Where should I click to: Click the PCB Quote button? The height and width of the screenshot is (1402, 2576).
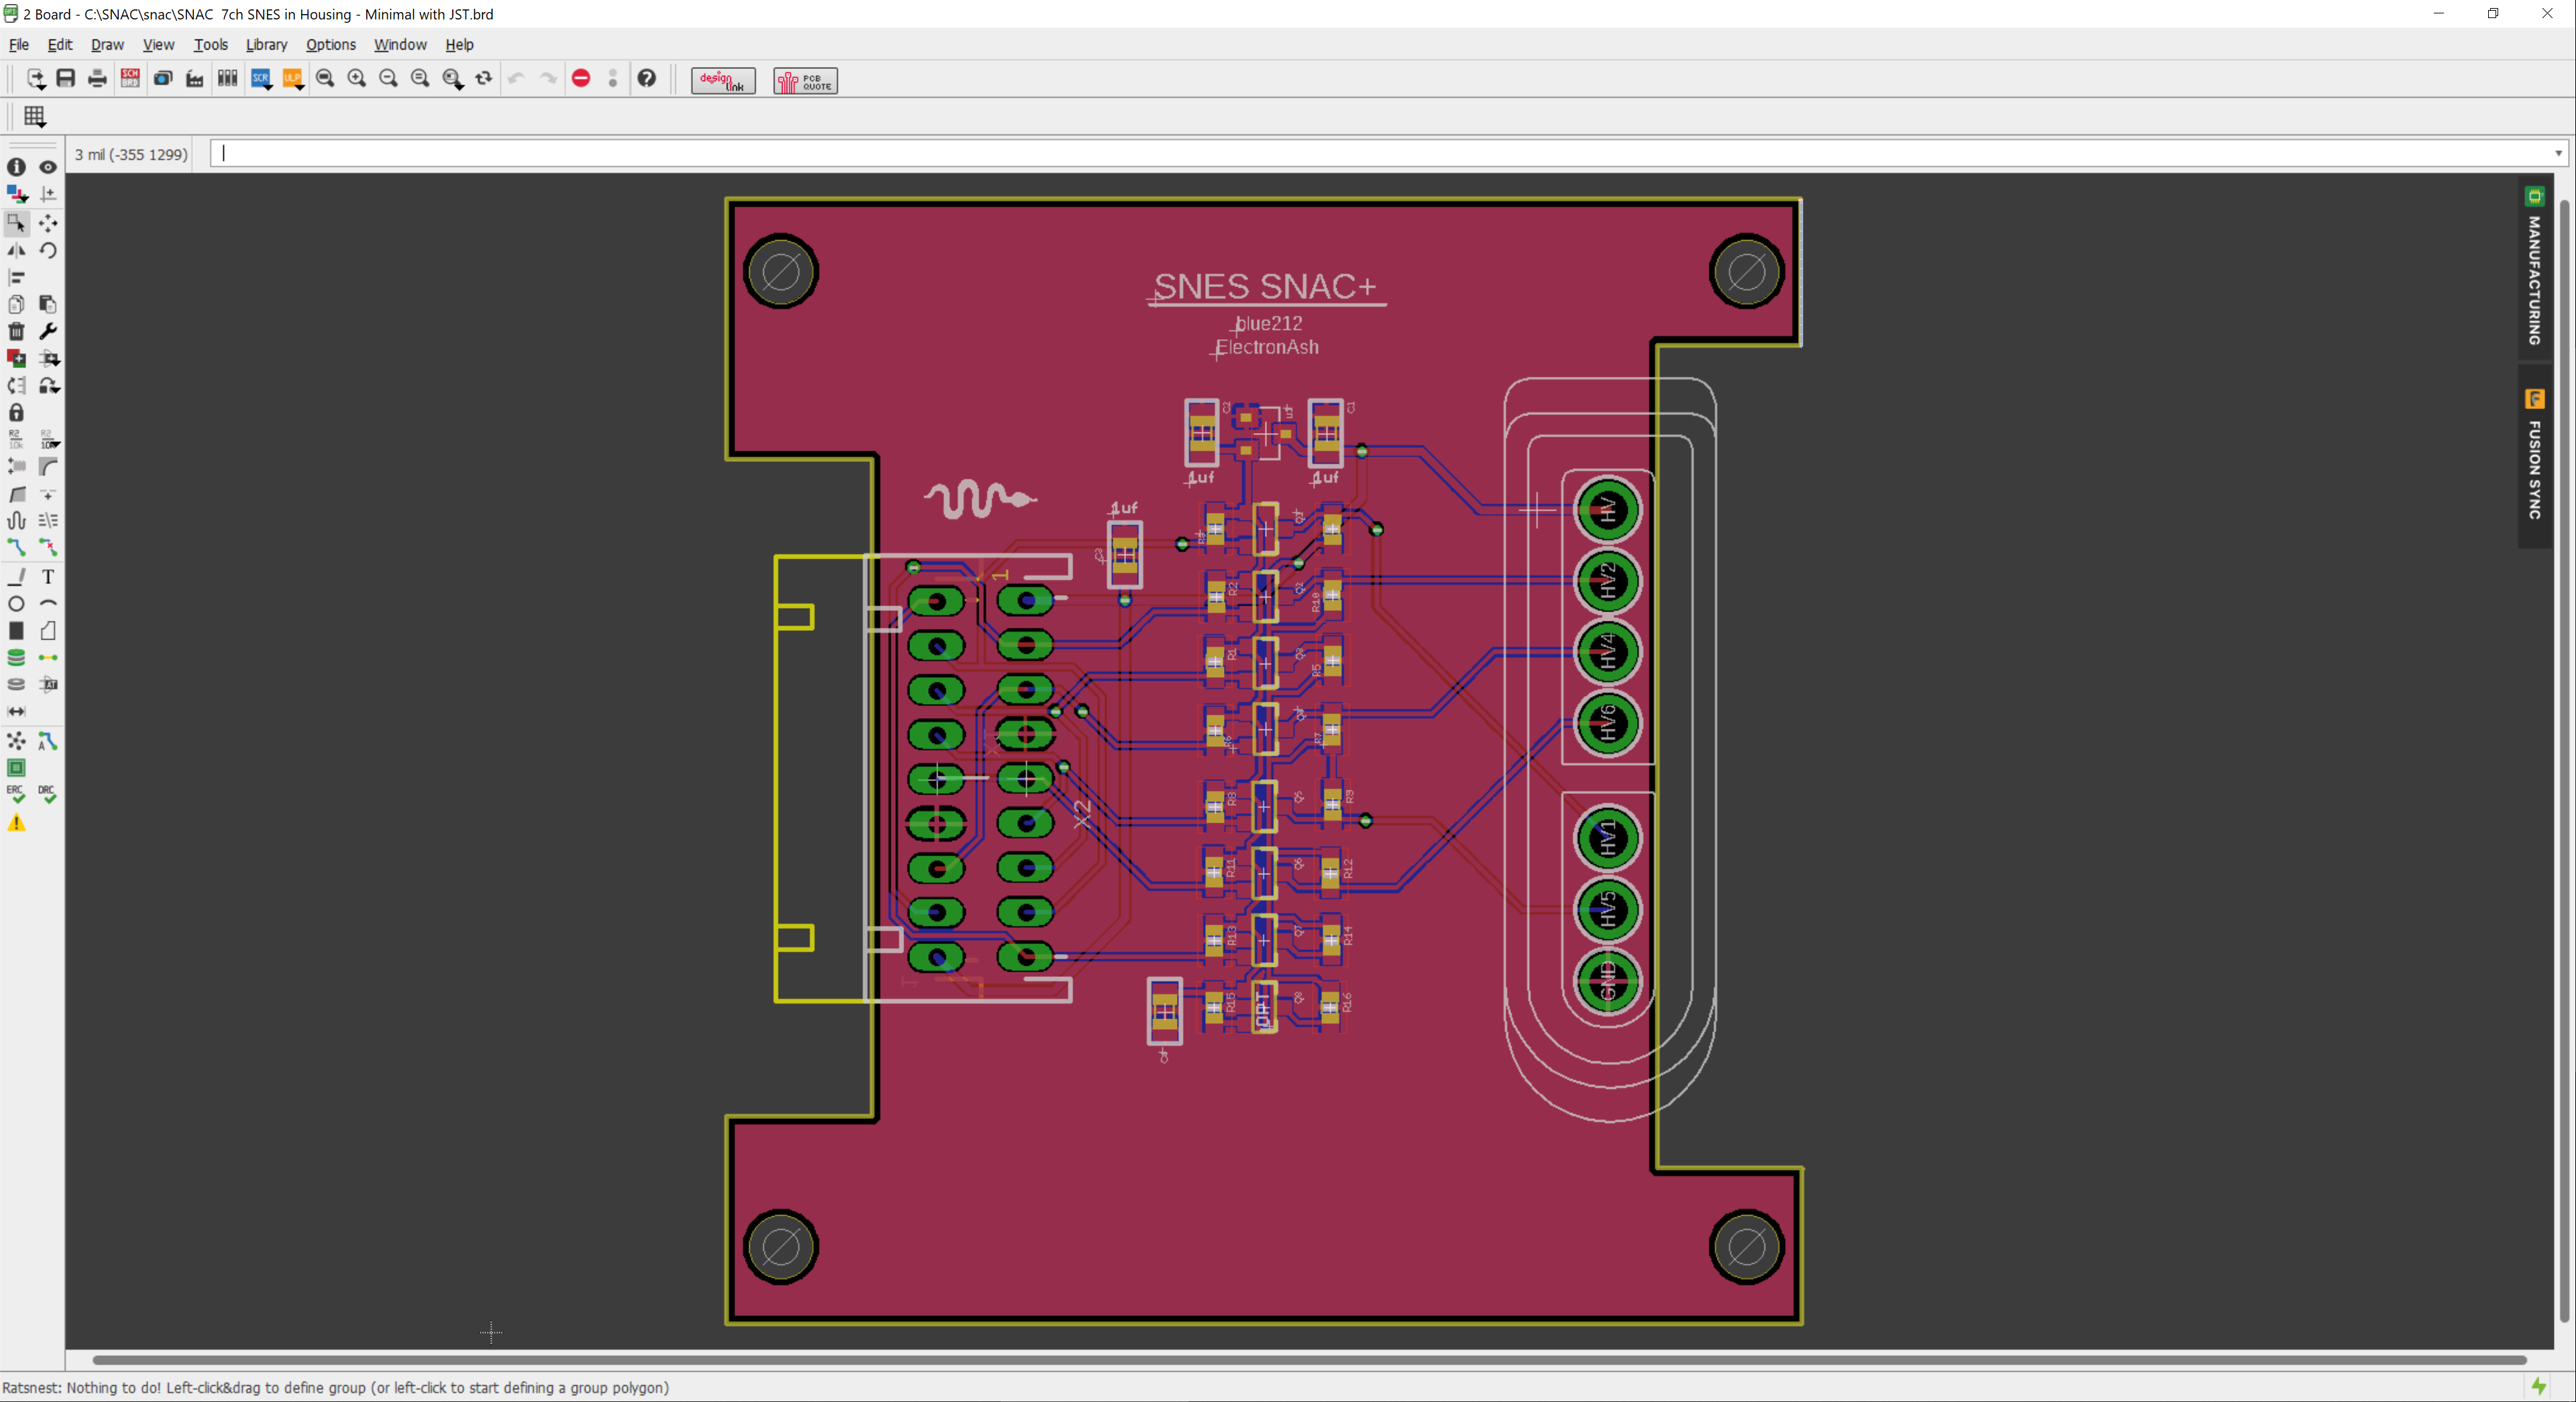pos(805,81)
